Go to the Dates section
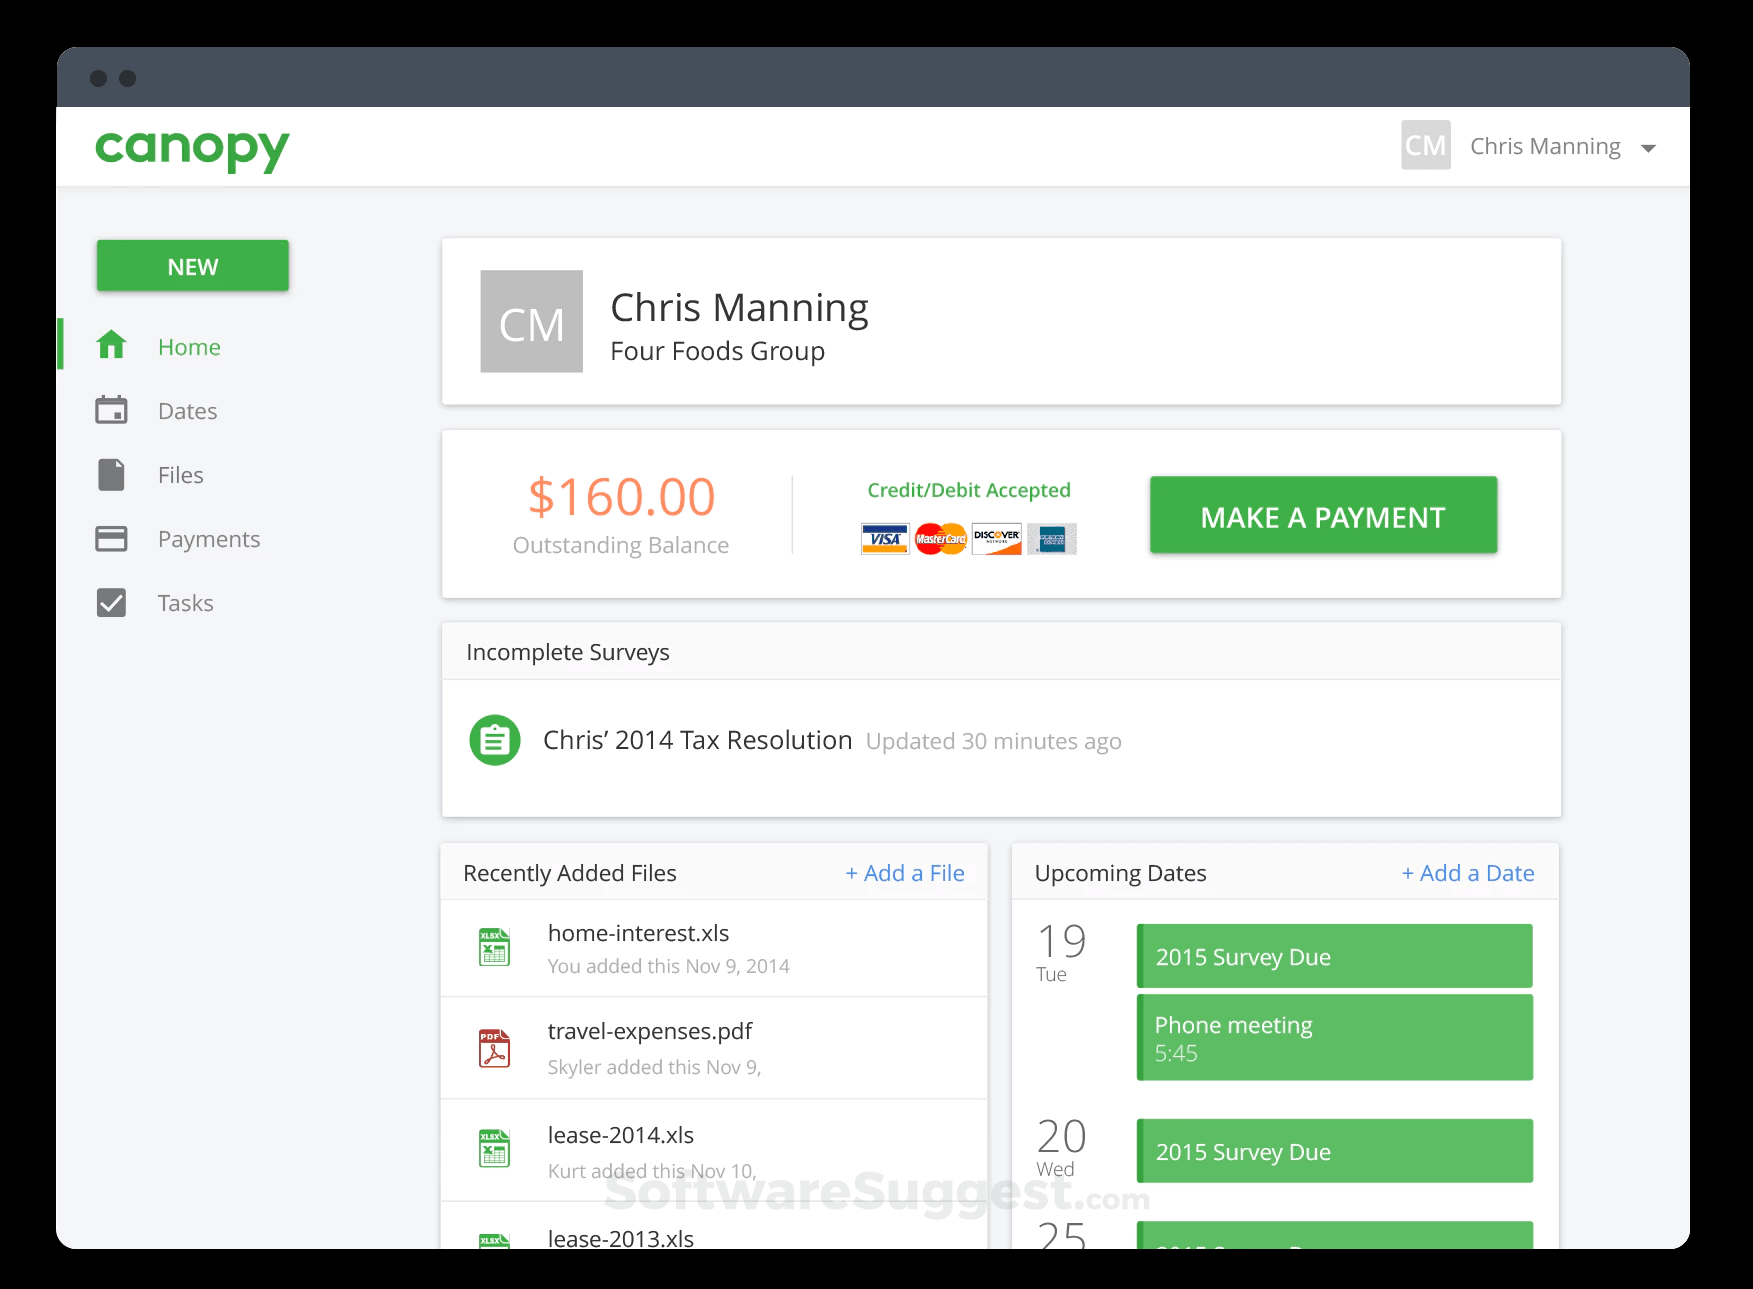The image size is (1753, 1289). click(x=186, y=410)
